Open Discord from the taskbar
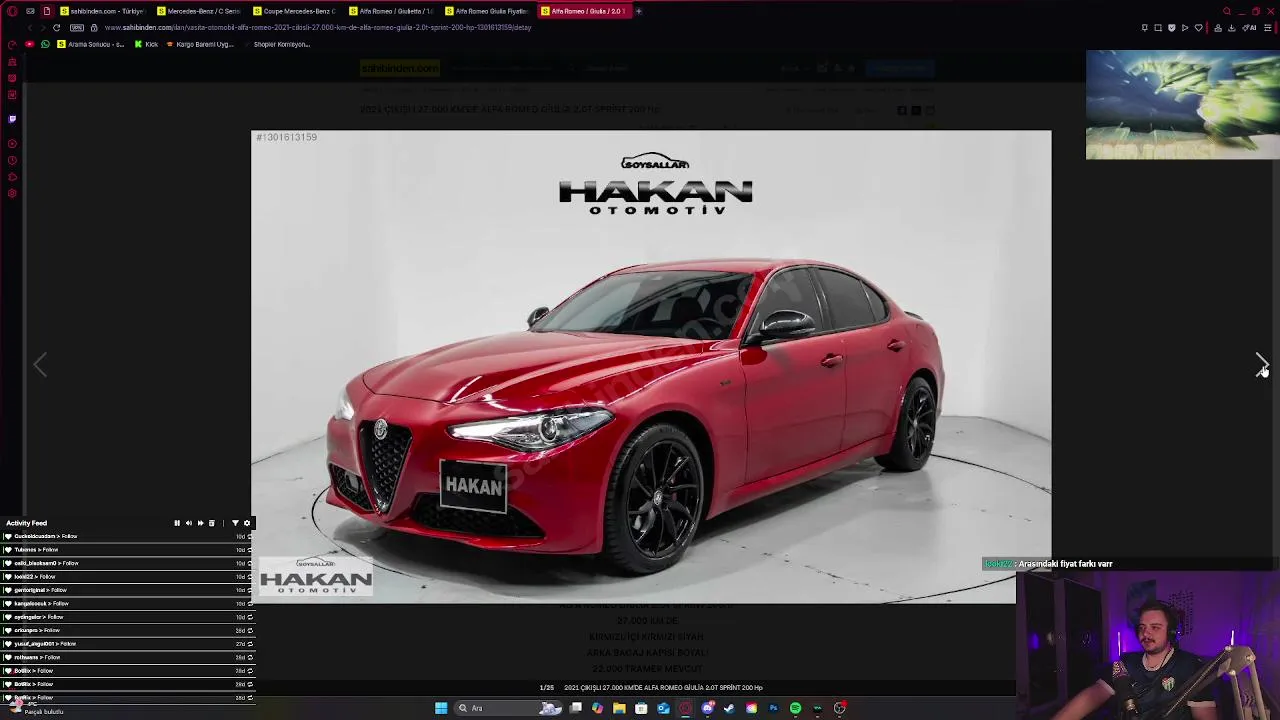The height and width of the screenshot is (720, 1280). pyautogui.click(x=708, y=708)
